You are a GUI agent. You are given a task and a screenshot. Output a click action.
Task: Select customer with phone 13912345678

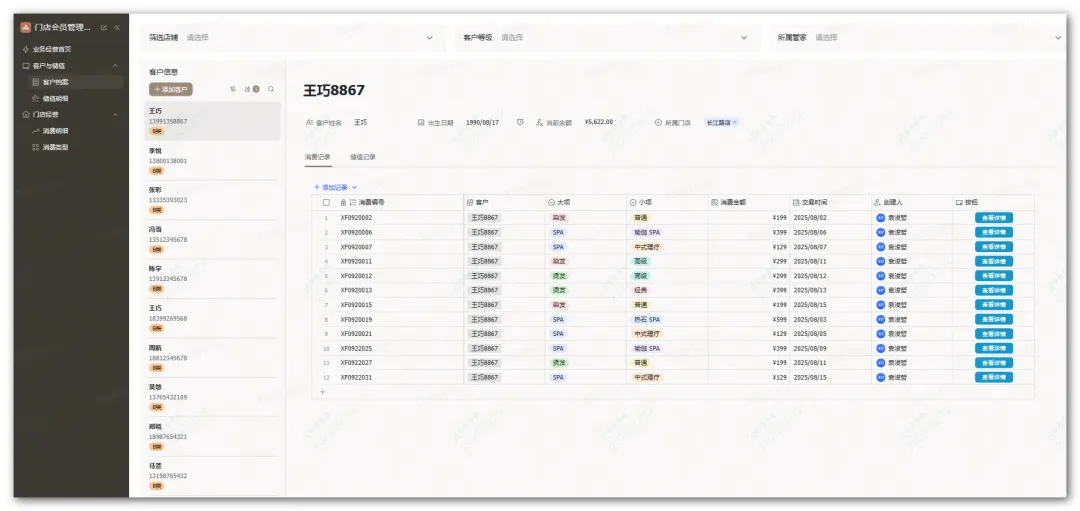212,279
